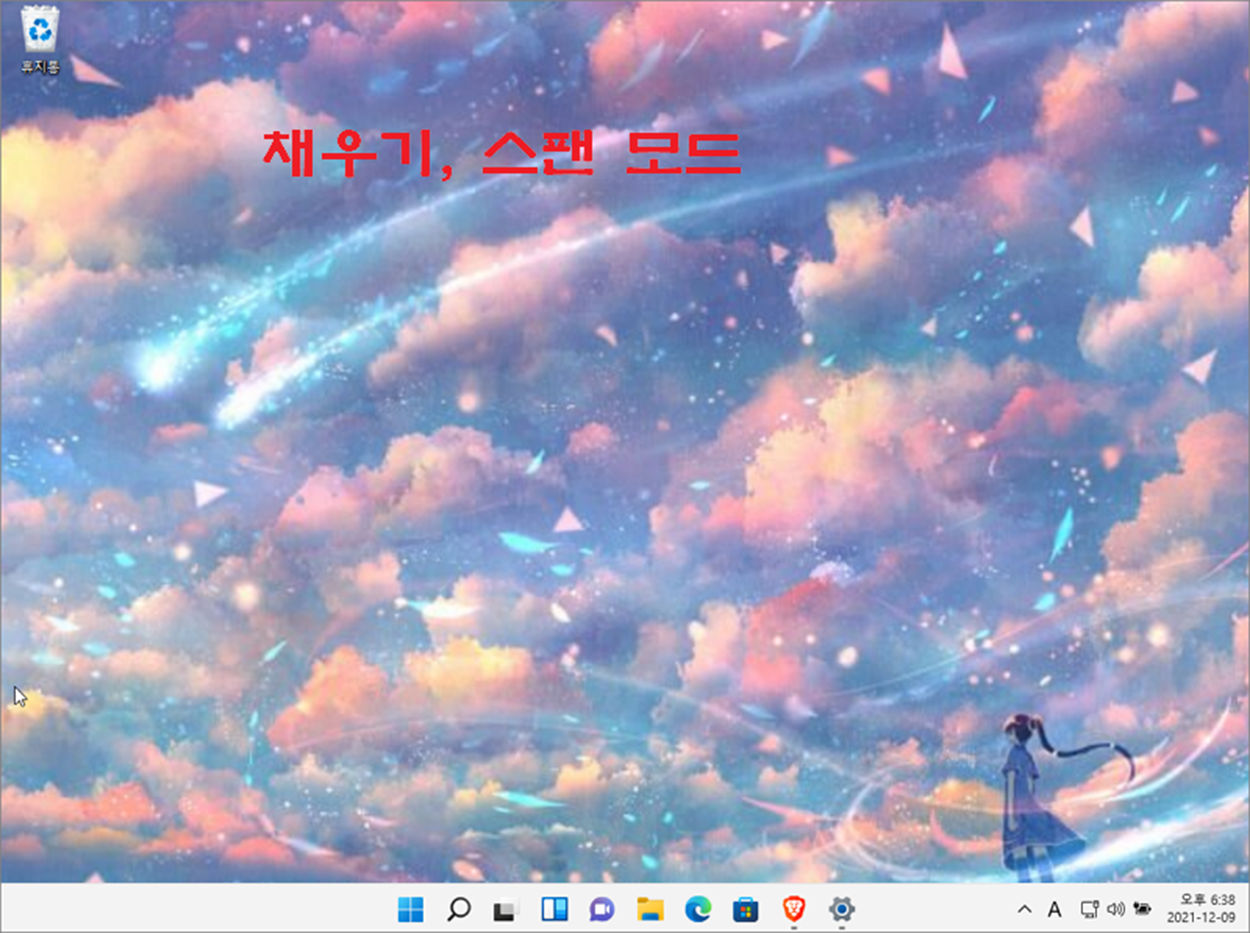Open the Widgets panel icon
1250x933 pixels.
554,909
